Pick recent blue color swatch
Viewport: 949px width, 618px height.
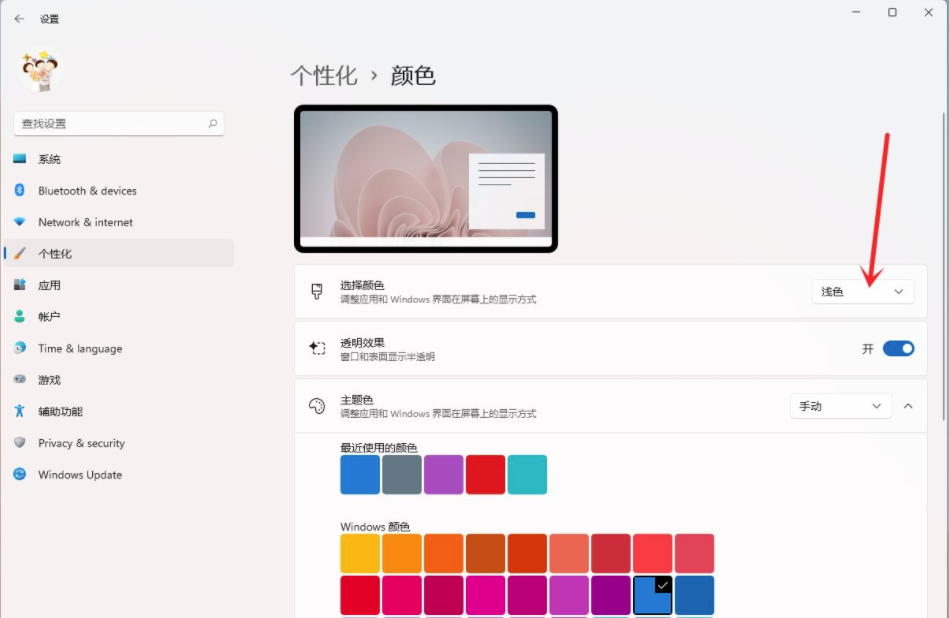[360, 475]
